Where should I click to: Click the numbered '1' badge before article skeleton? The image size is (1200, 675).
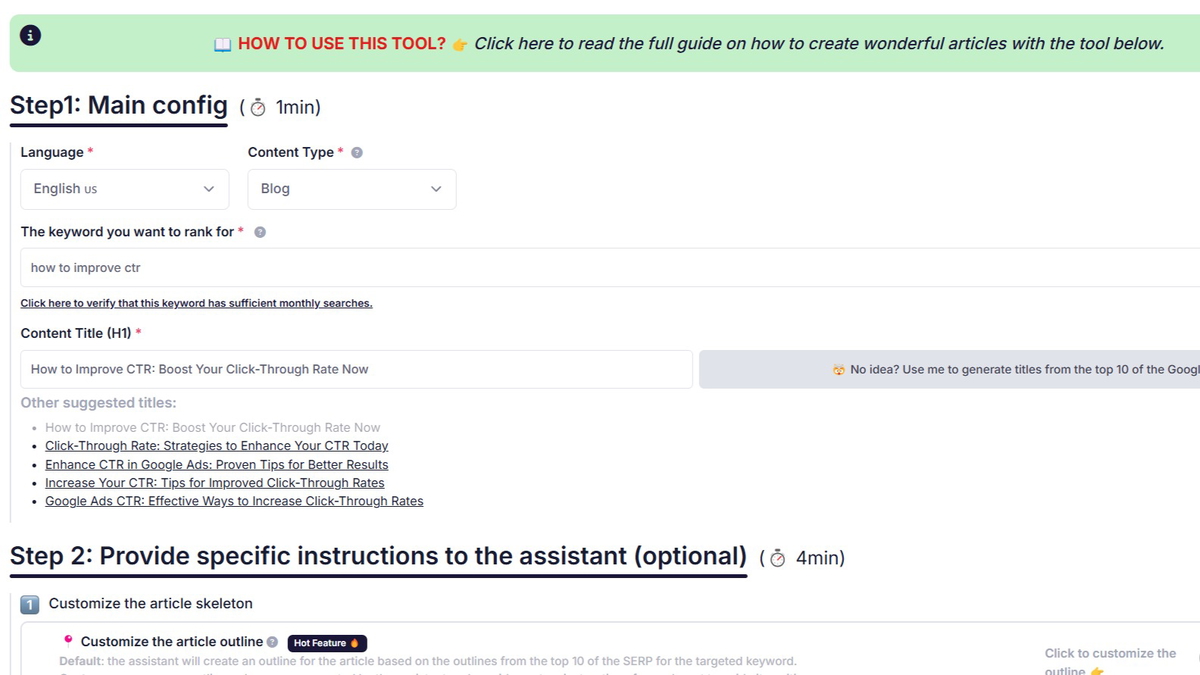(x=29, y=604)
